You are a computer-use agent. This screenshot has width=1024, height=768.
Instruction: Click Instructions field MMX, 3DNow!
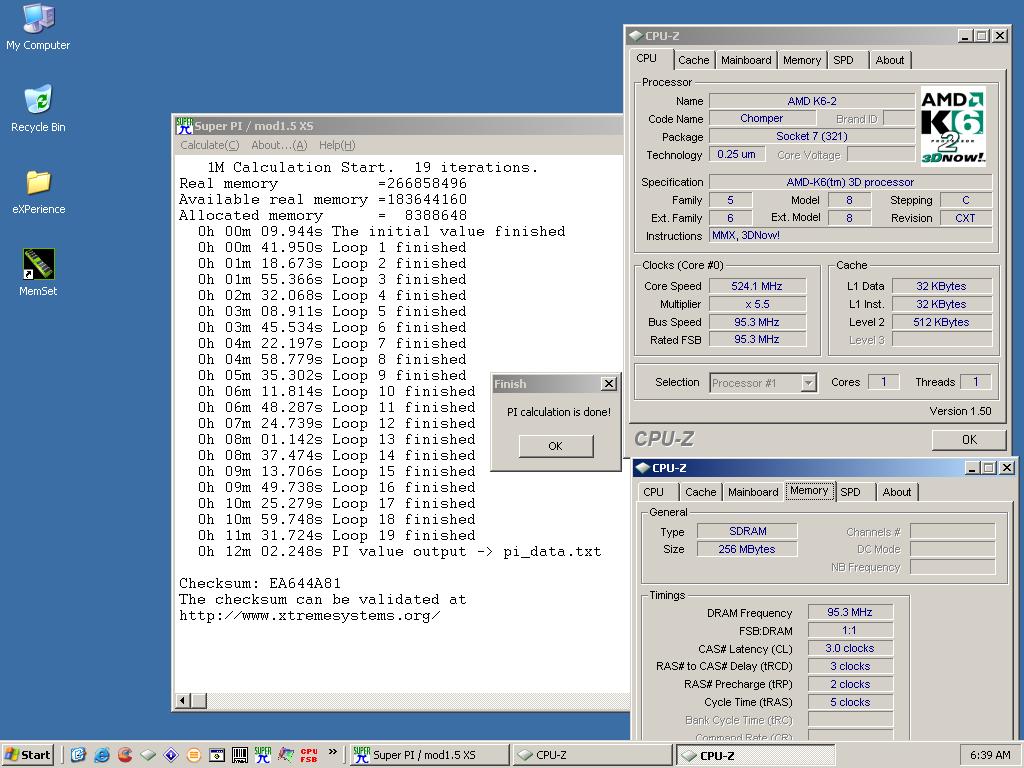(851, 235)
